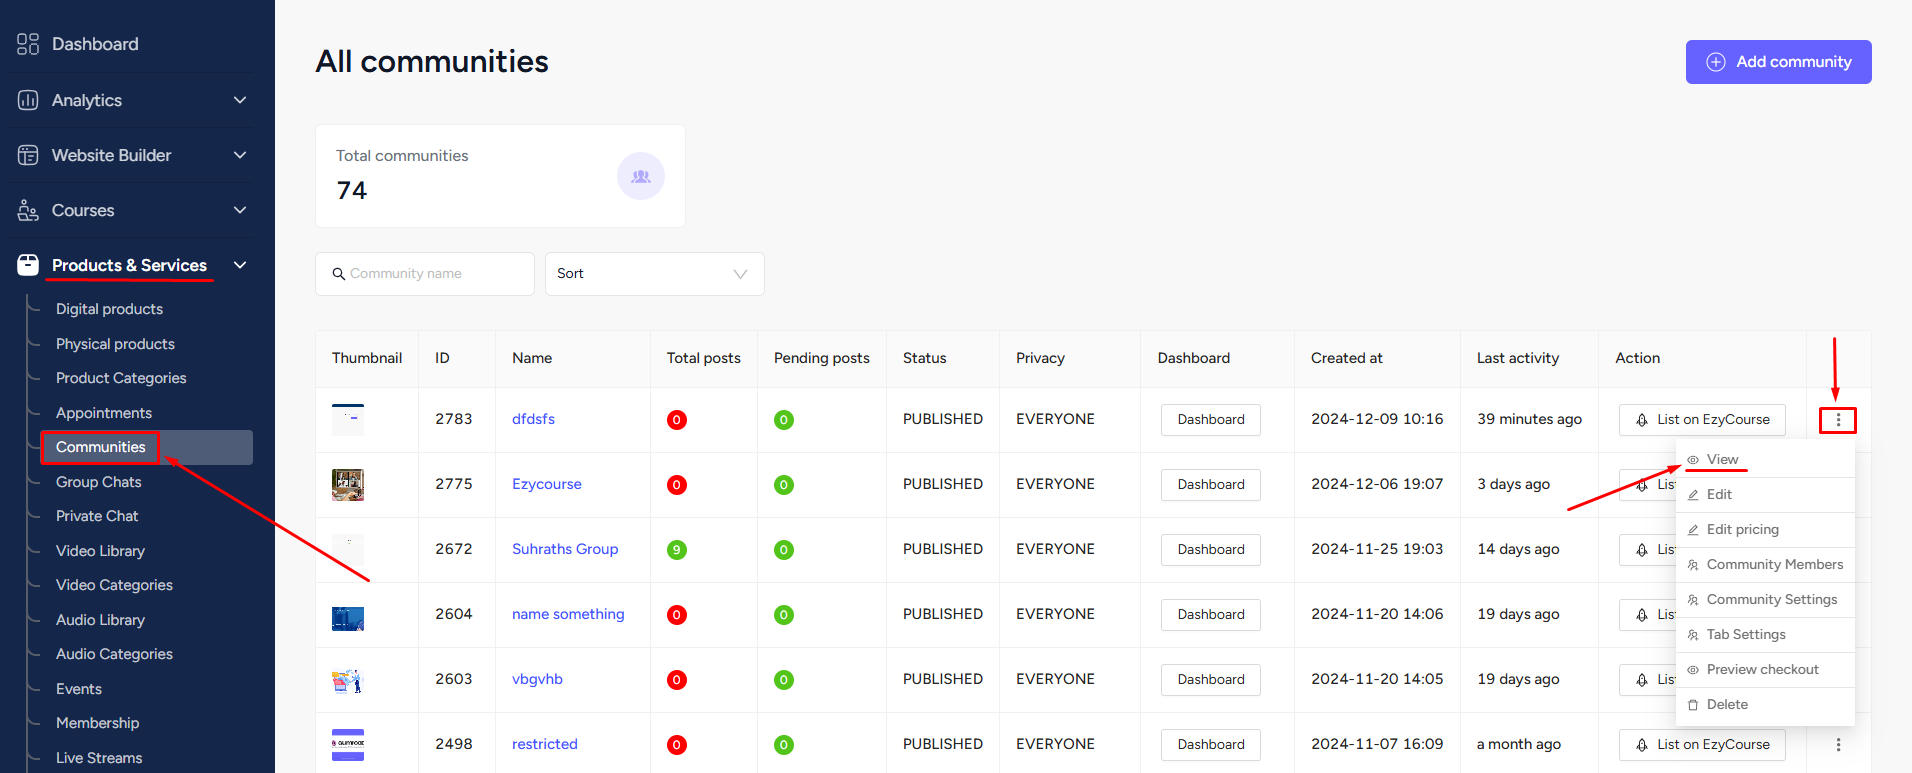The height and width of the screenshot is (773, 1912).
Task: Click the name something row thumbnail
Action: click(348, 618)
